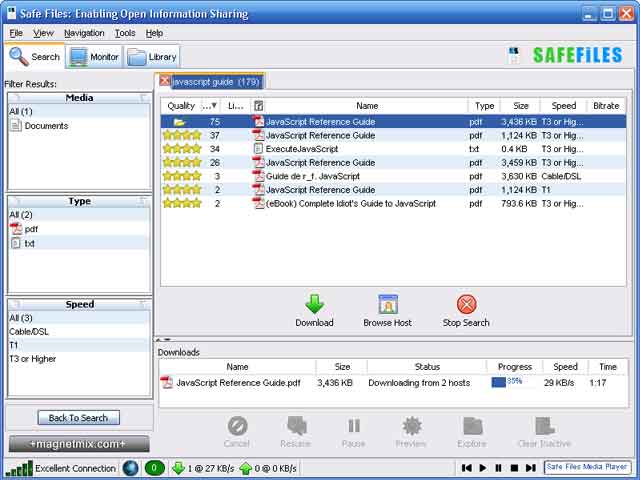Screen dimensions: 640x480
Task: Select JavaScript Reference Guide.pdf download row
Action: click(393, 383)
